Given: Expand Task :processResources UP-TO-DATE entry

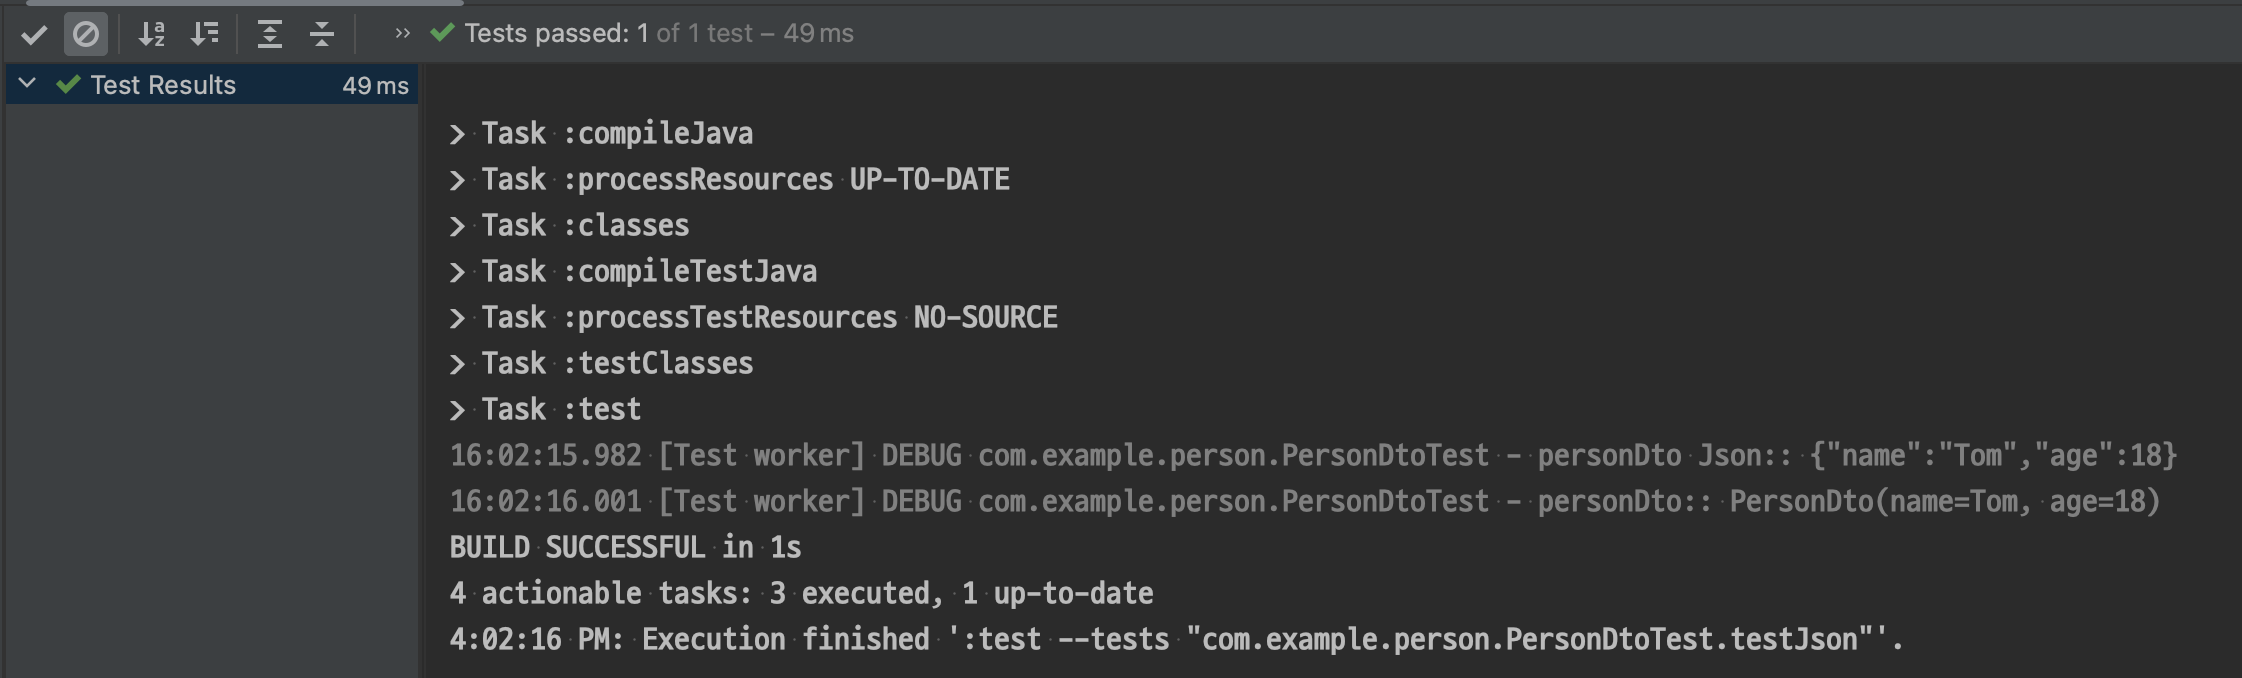Looking at the screenshot, I should (457, 180).
